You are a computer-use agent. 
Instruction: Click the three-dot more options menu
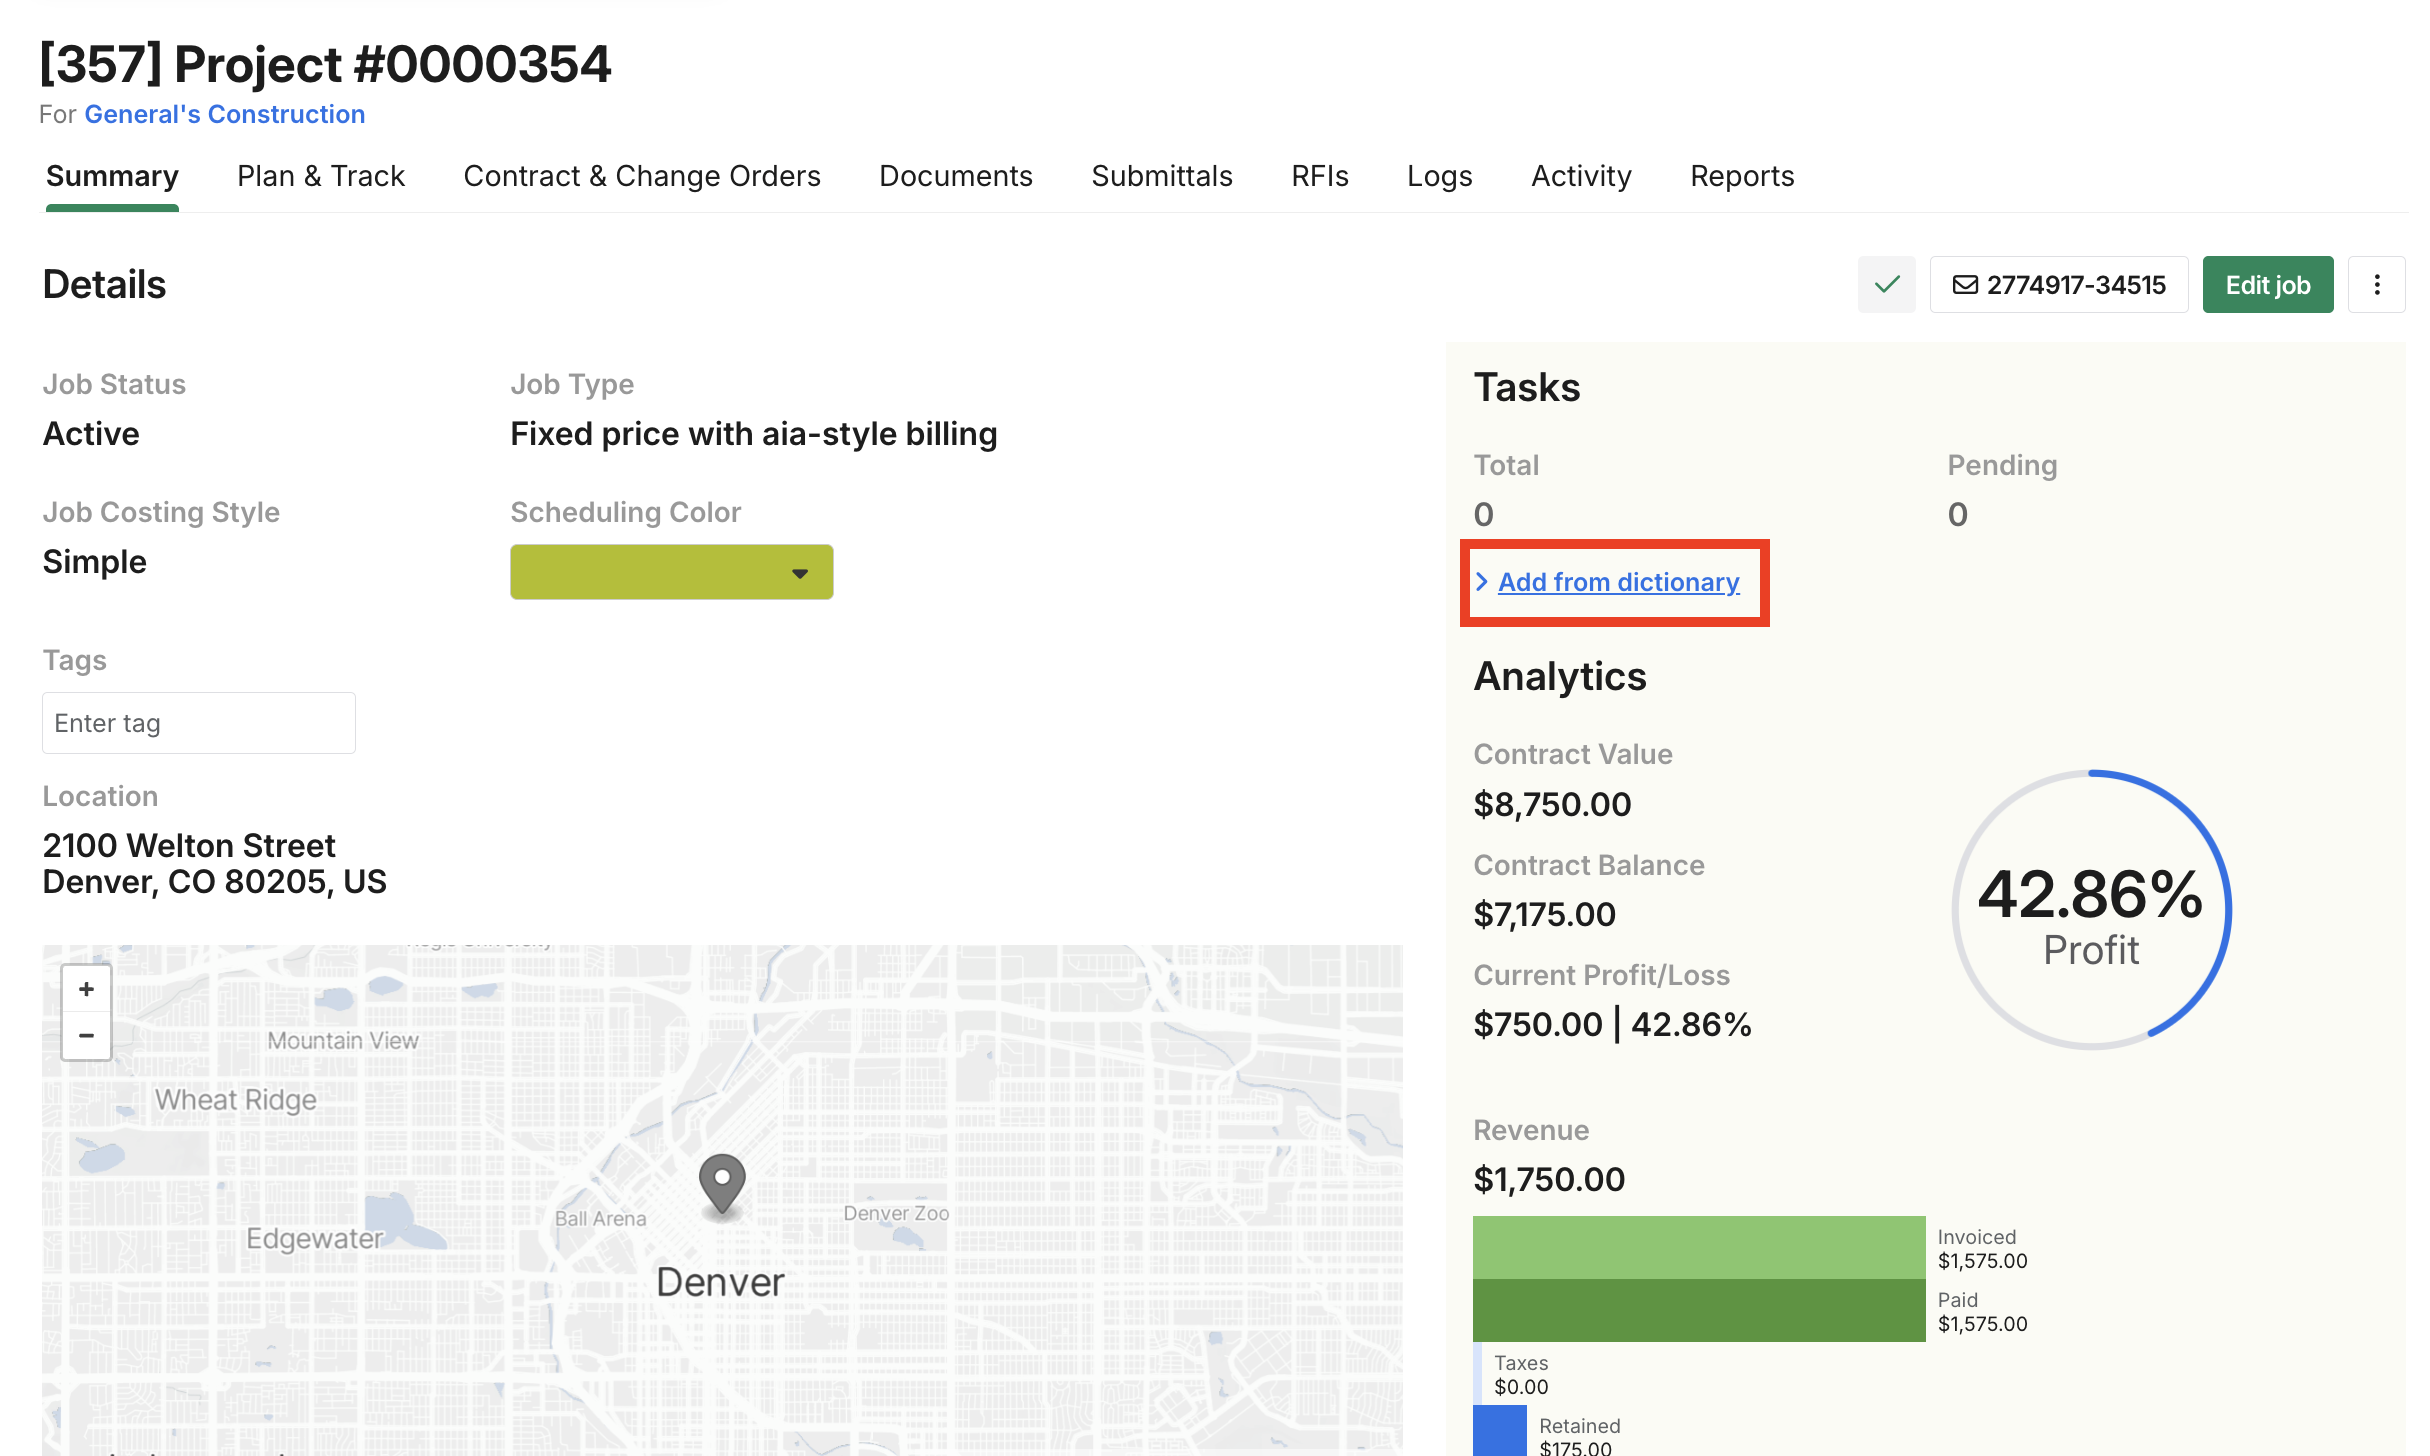pyautogui.click(x=2376, y=285)
